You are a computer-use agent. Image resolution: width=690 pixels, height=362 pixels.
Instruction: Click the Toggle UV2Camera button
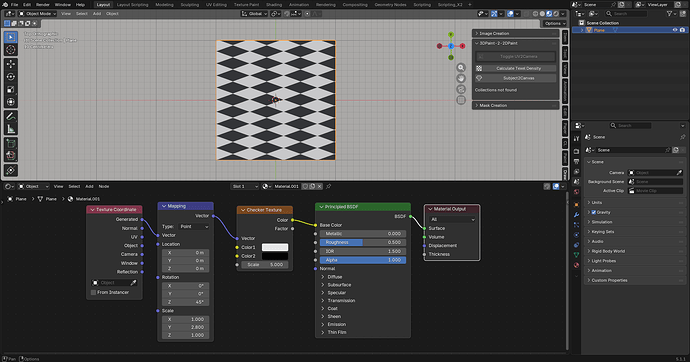pos(516,56)
